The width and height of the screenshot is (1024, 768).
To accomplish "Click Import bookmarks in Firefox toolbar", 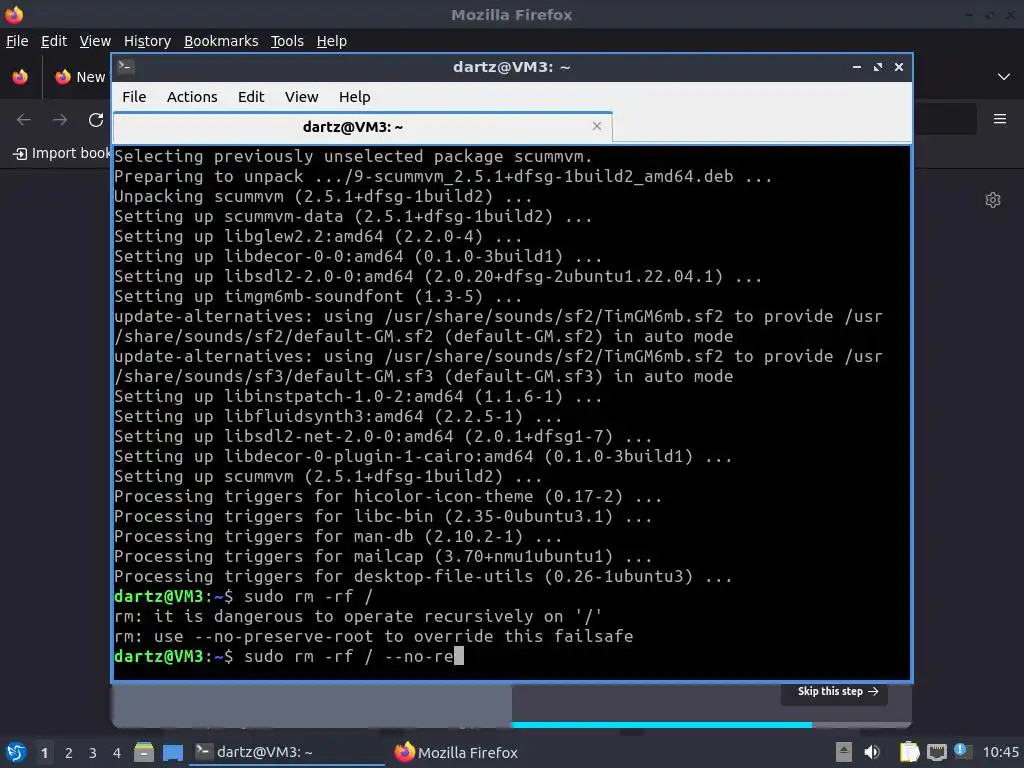I will pos(62,153).
